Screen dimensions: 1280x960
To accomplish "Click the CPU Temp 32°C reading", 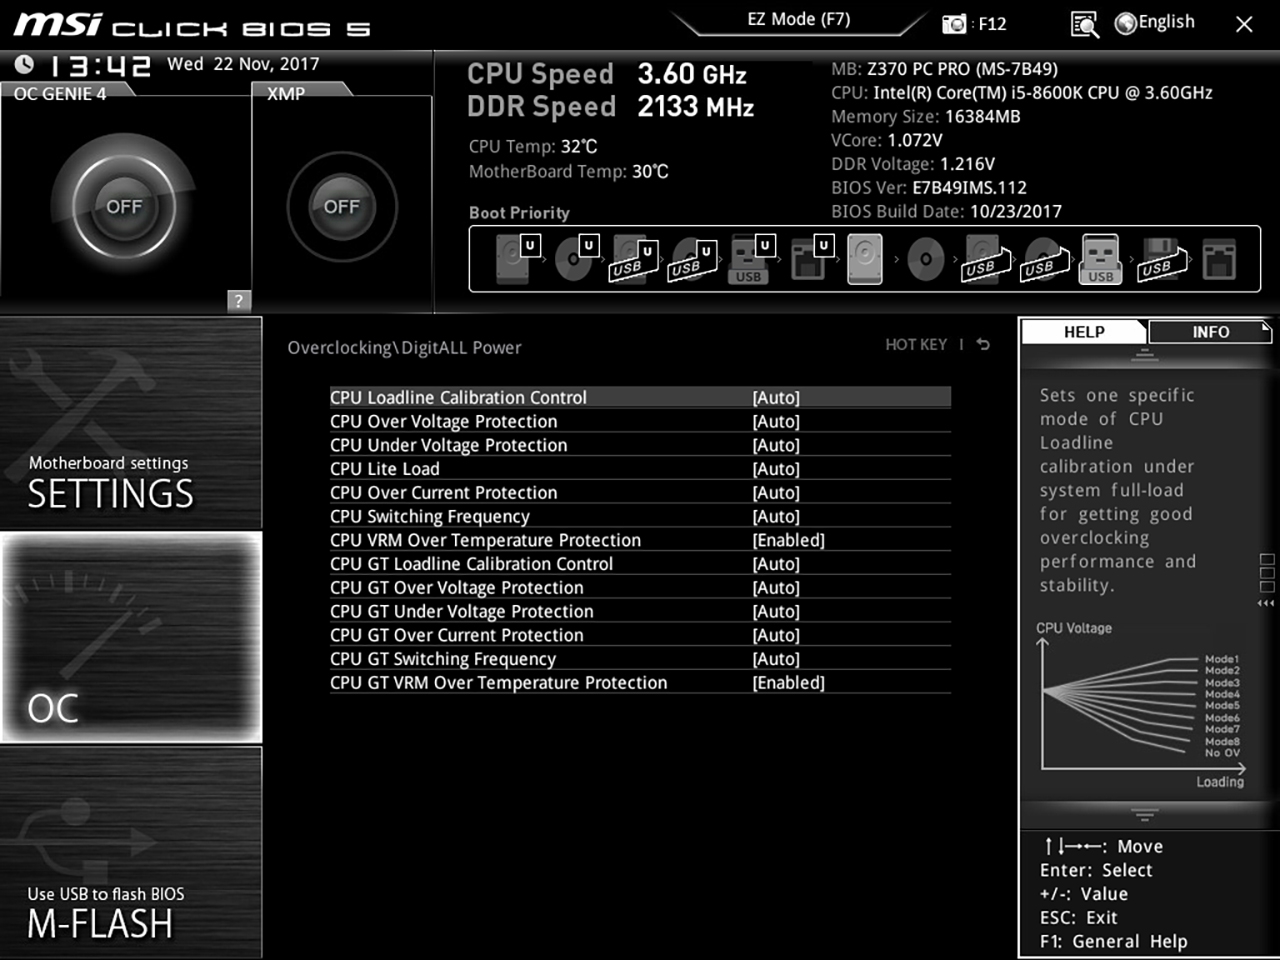I will (x=533, y=147).
